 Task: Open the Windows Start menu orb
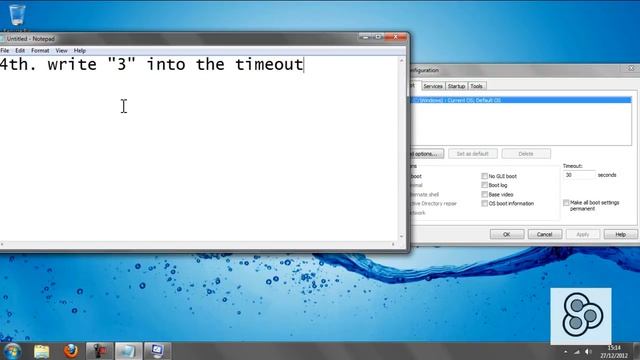(12, 351)
